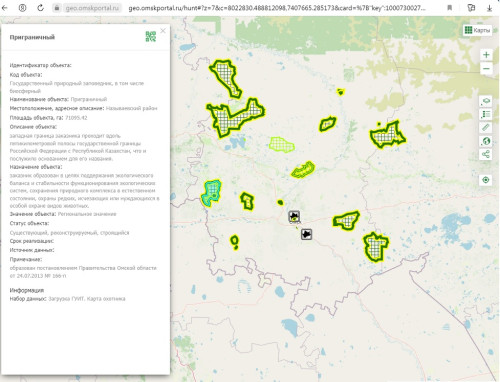Click the upper animal marker near Omsk

[x=294, y=216]
